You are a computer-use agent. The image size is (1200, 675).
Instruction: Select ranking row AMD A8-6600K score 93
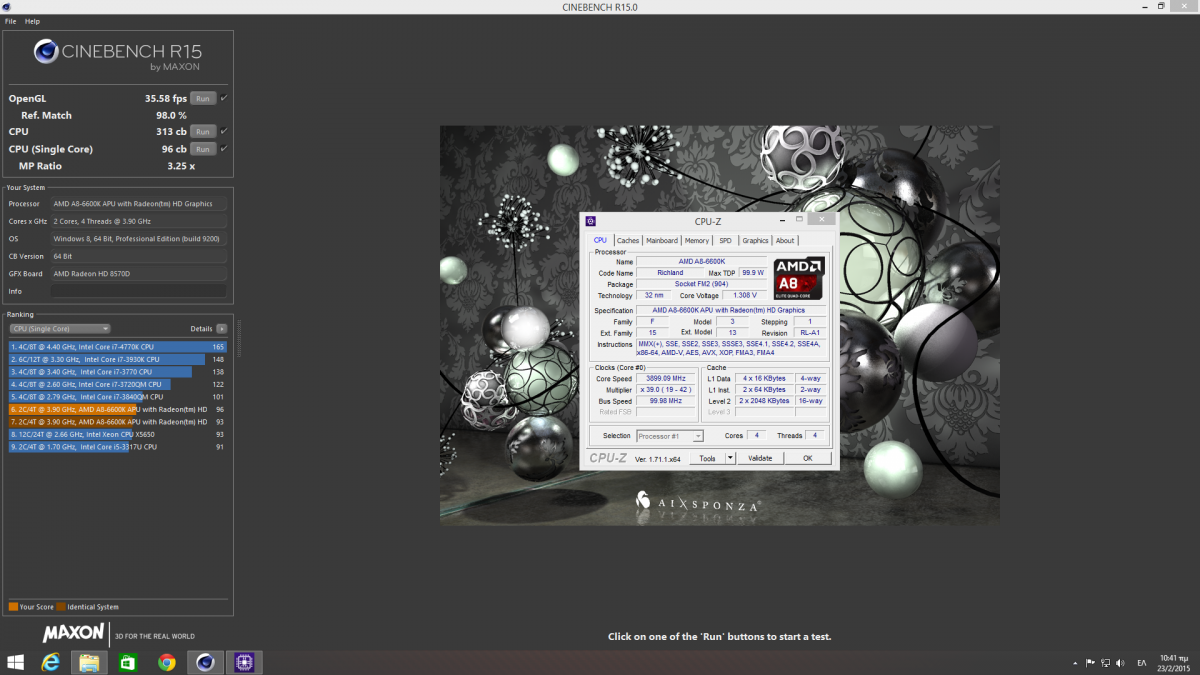coord(118,421)
